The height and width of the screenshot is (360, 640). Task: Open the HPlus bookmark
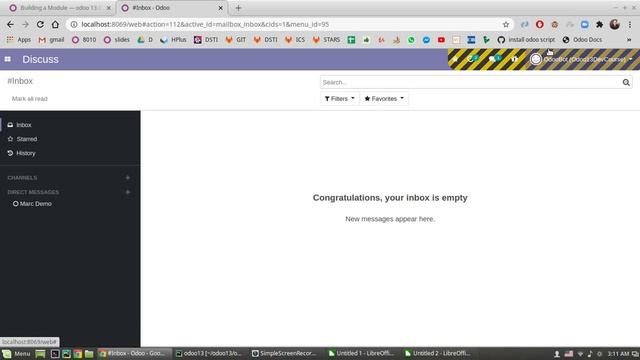[173, 40]
